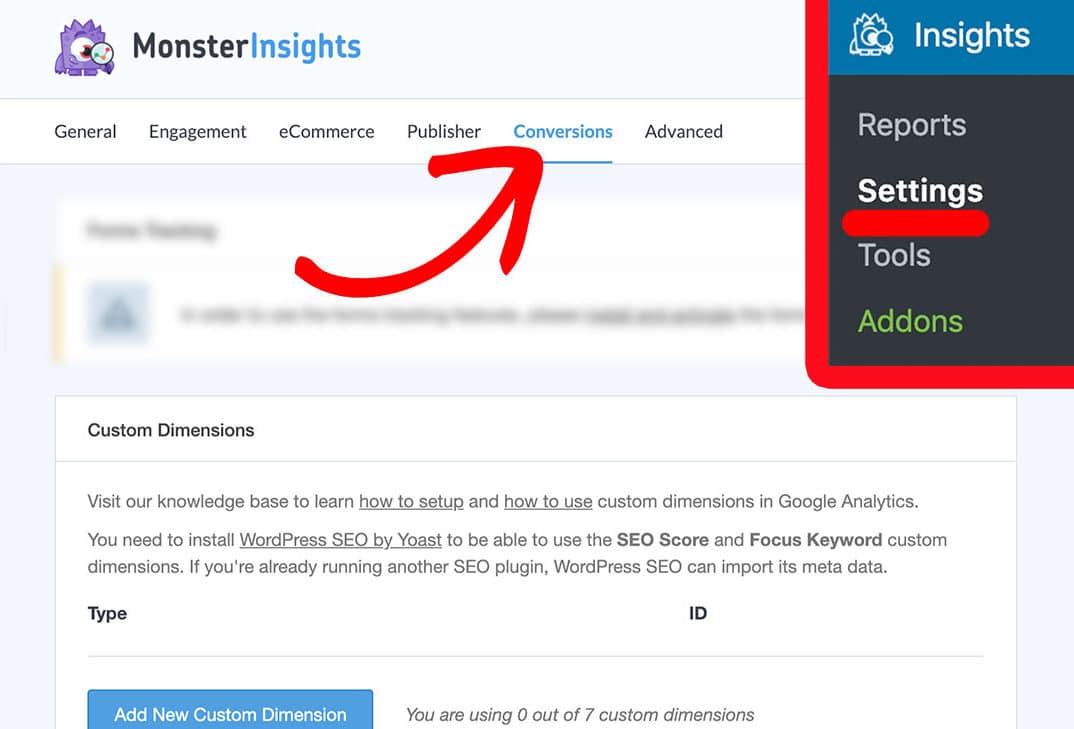Image resolution: width=1074 pixels, height=729 pixels.
Task: Click the Insights sidebar monster icon
Action: pos(871,35)
